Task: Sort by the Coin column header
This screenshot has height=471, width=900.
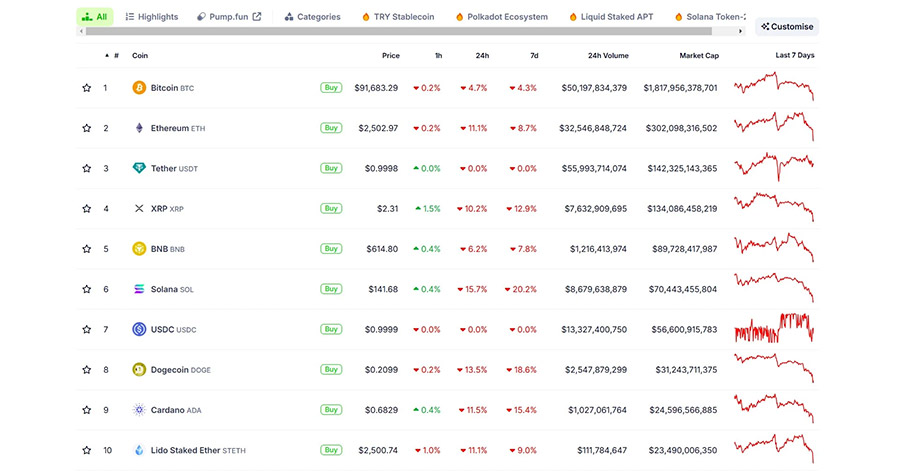Action: [140, 56]
